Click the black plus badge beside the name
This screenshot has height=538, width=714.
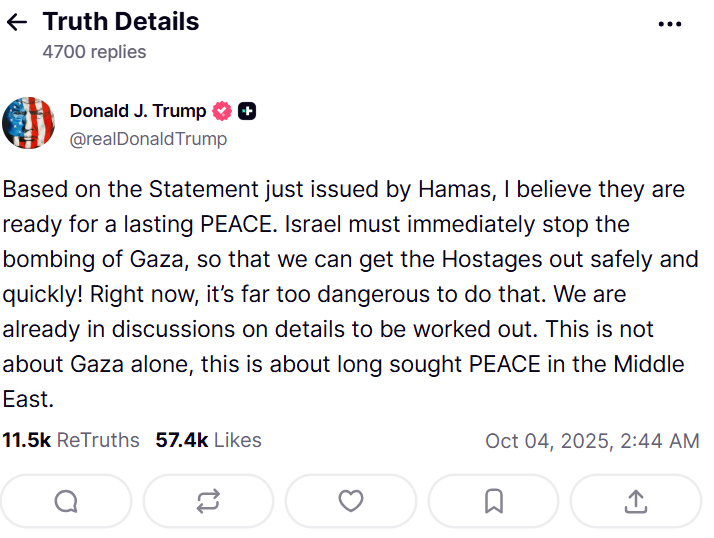(247, 111)
